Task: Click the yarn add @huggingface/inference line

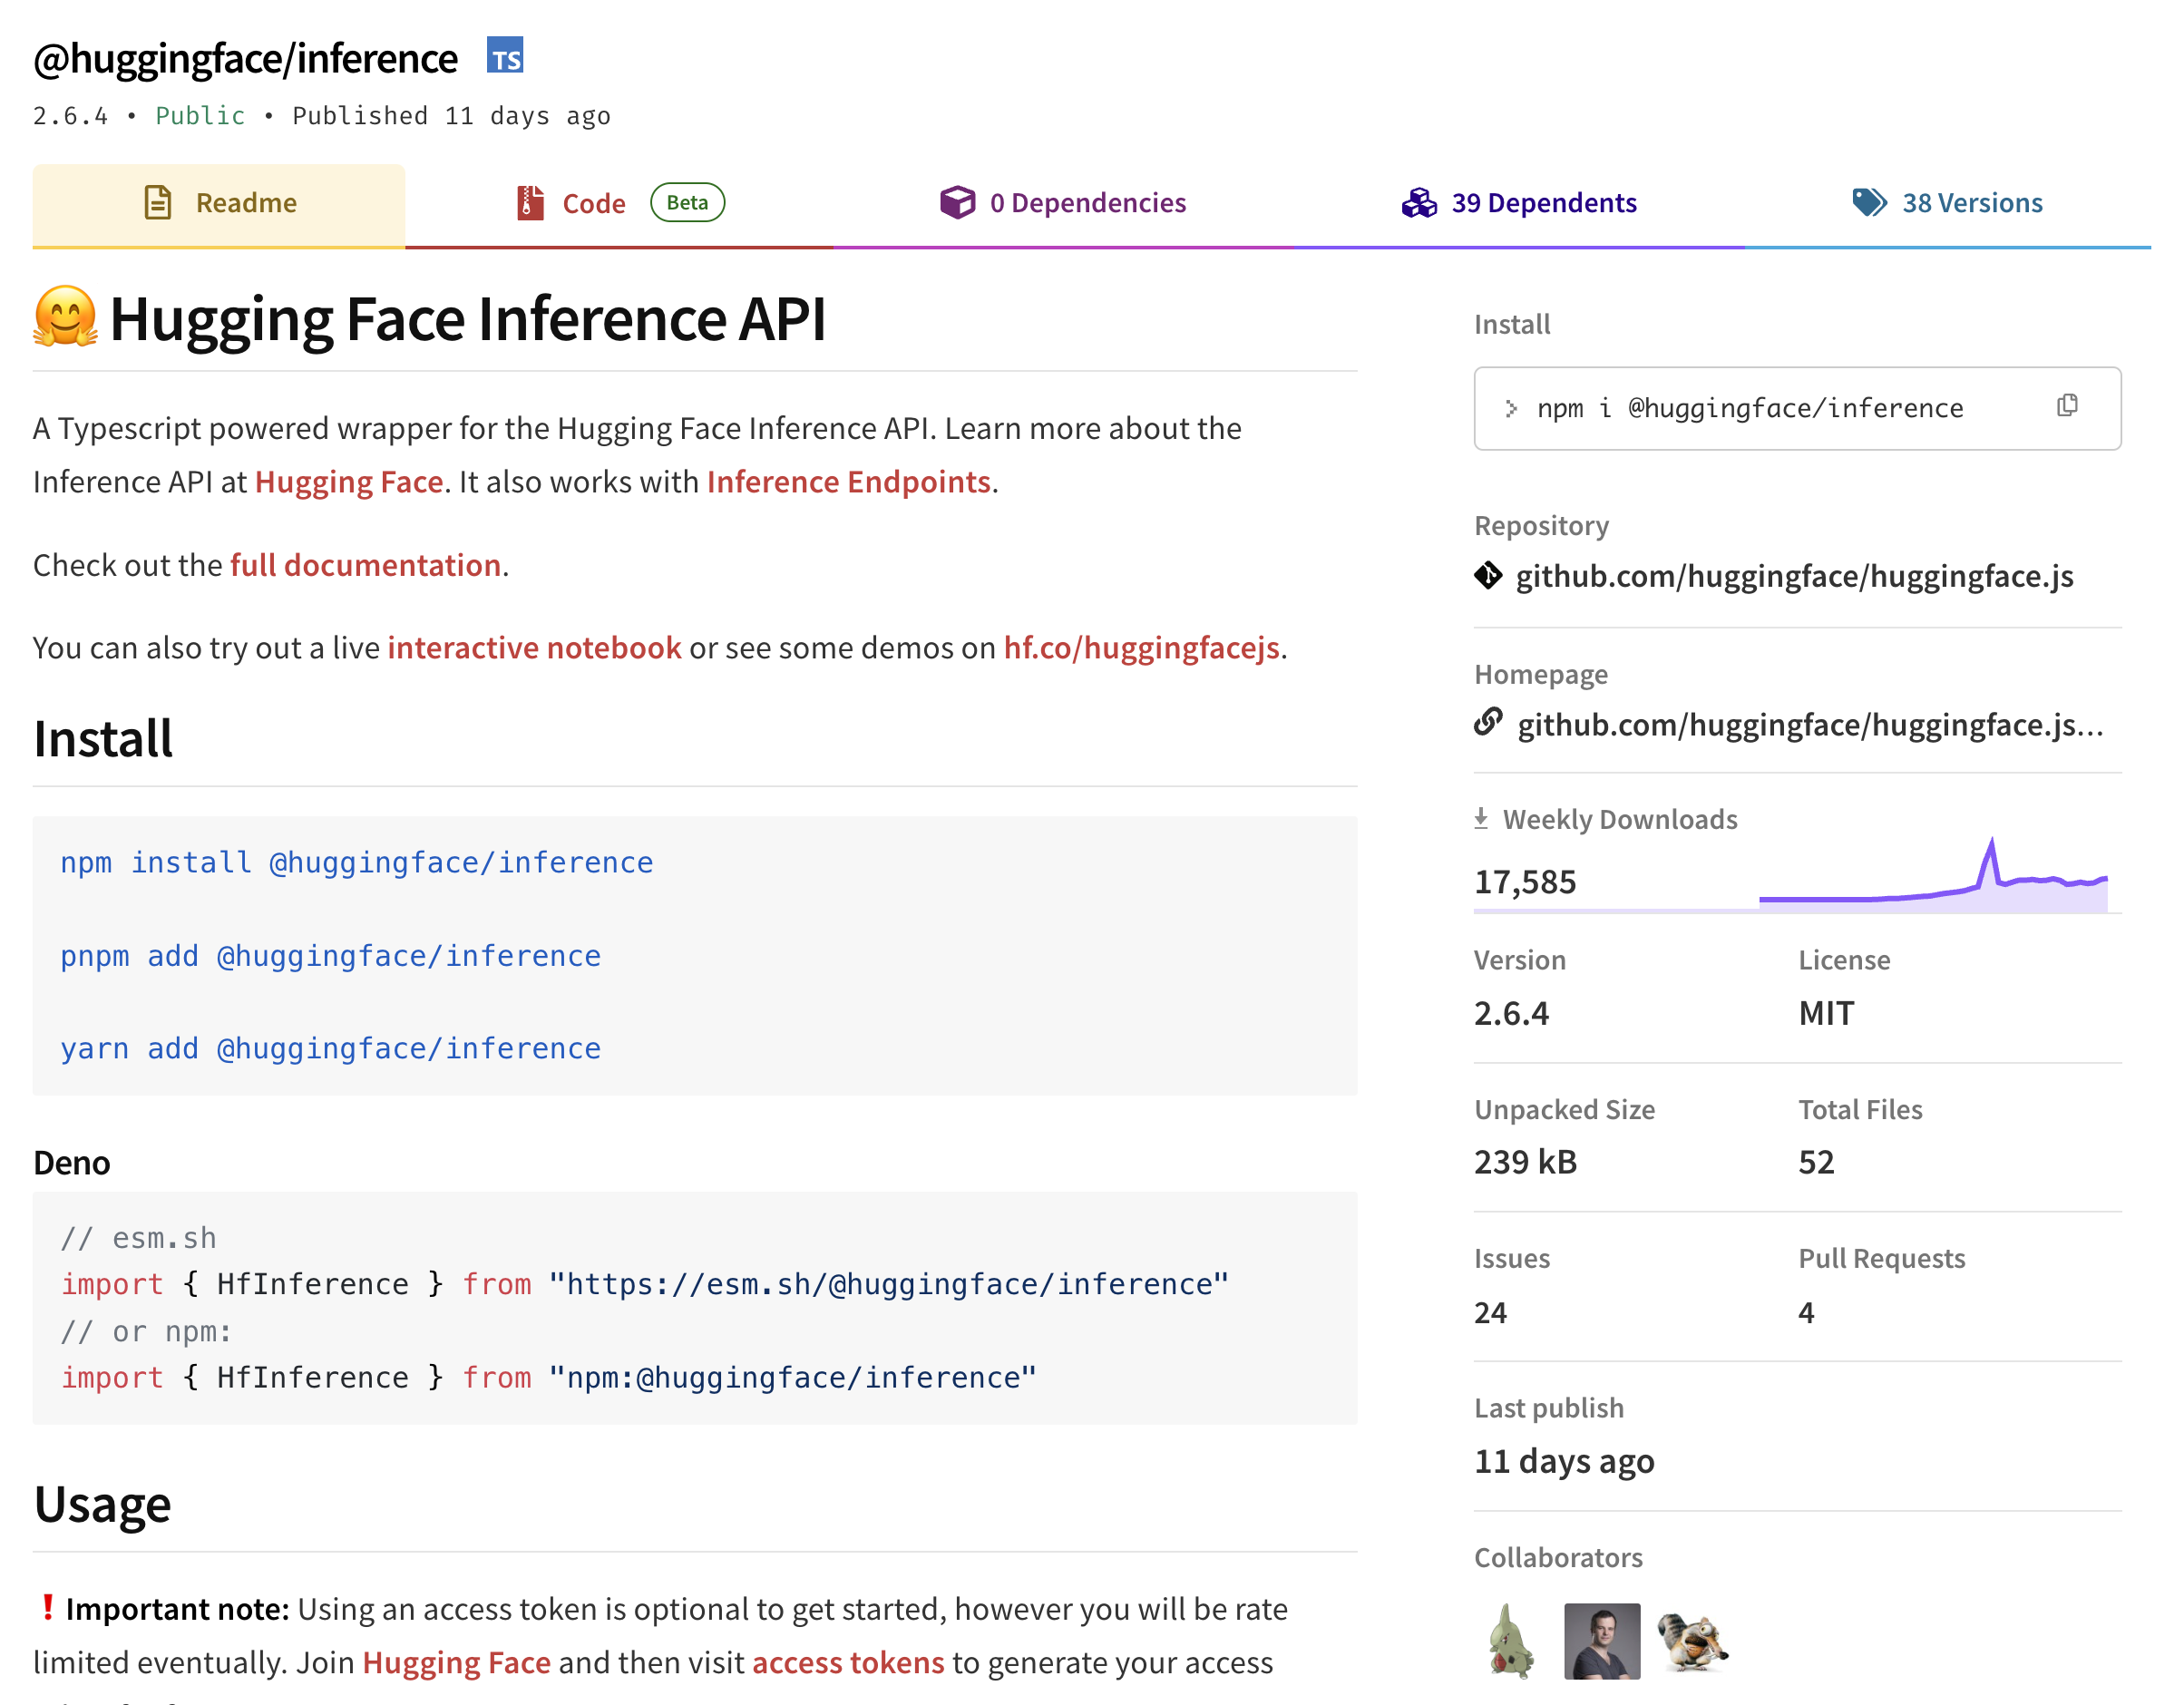Action: tap(331, 1048)
